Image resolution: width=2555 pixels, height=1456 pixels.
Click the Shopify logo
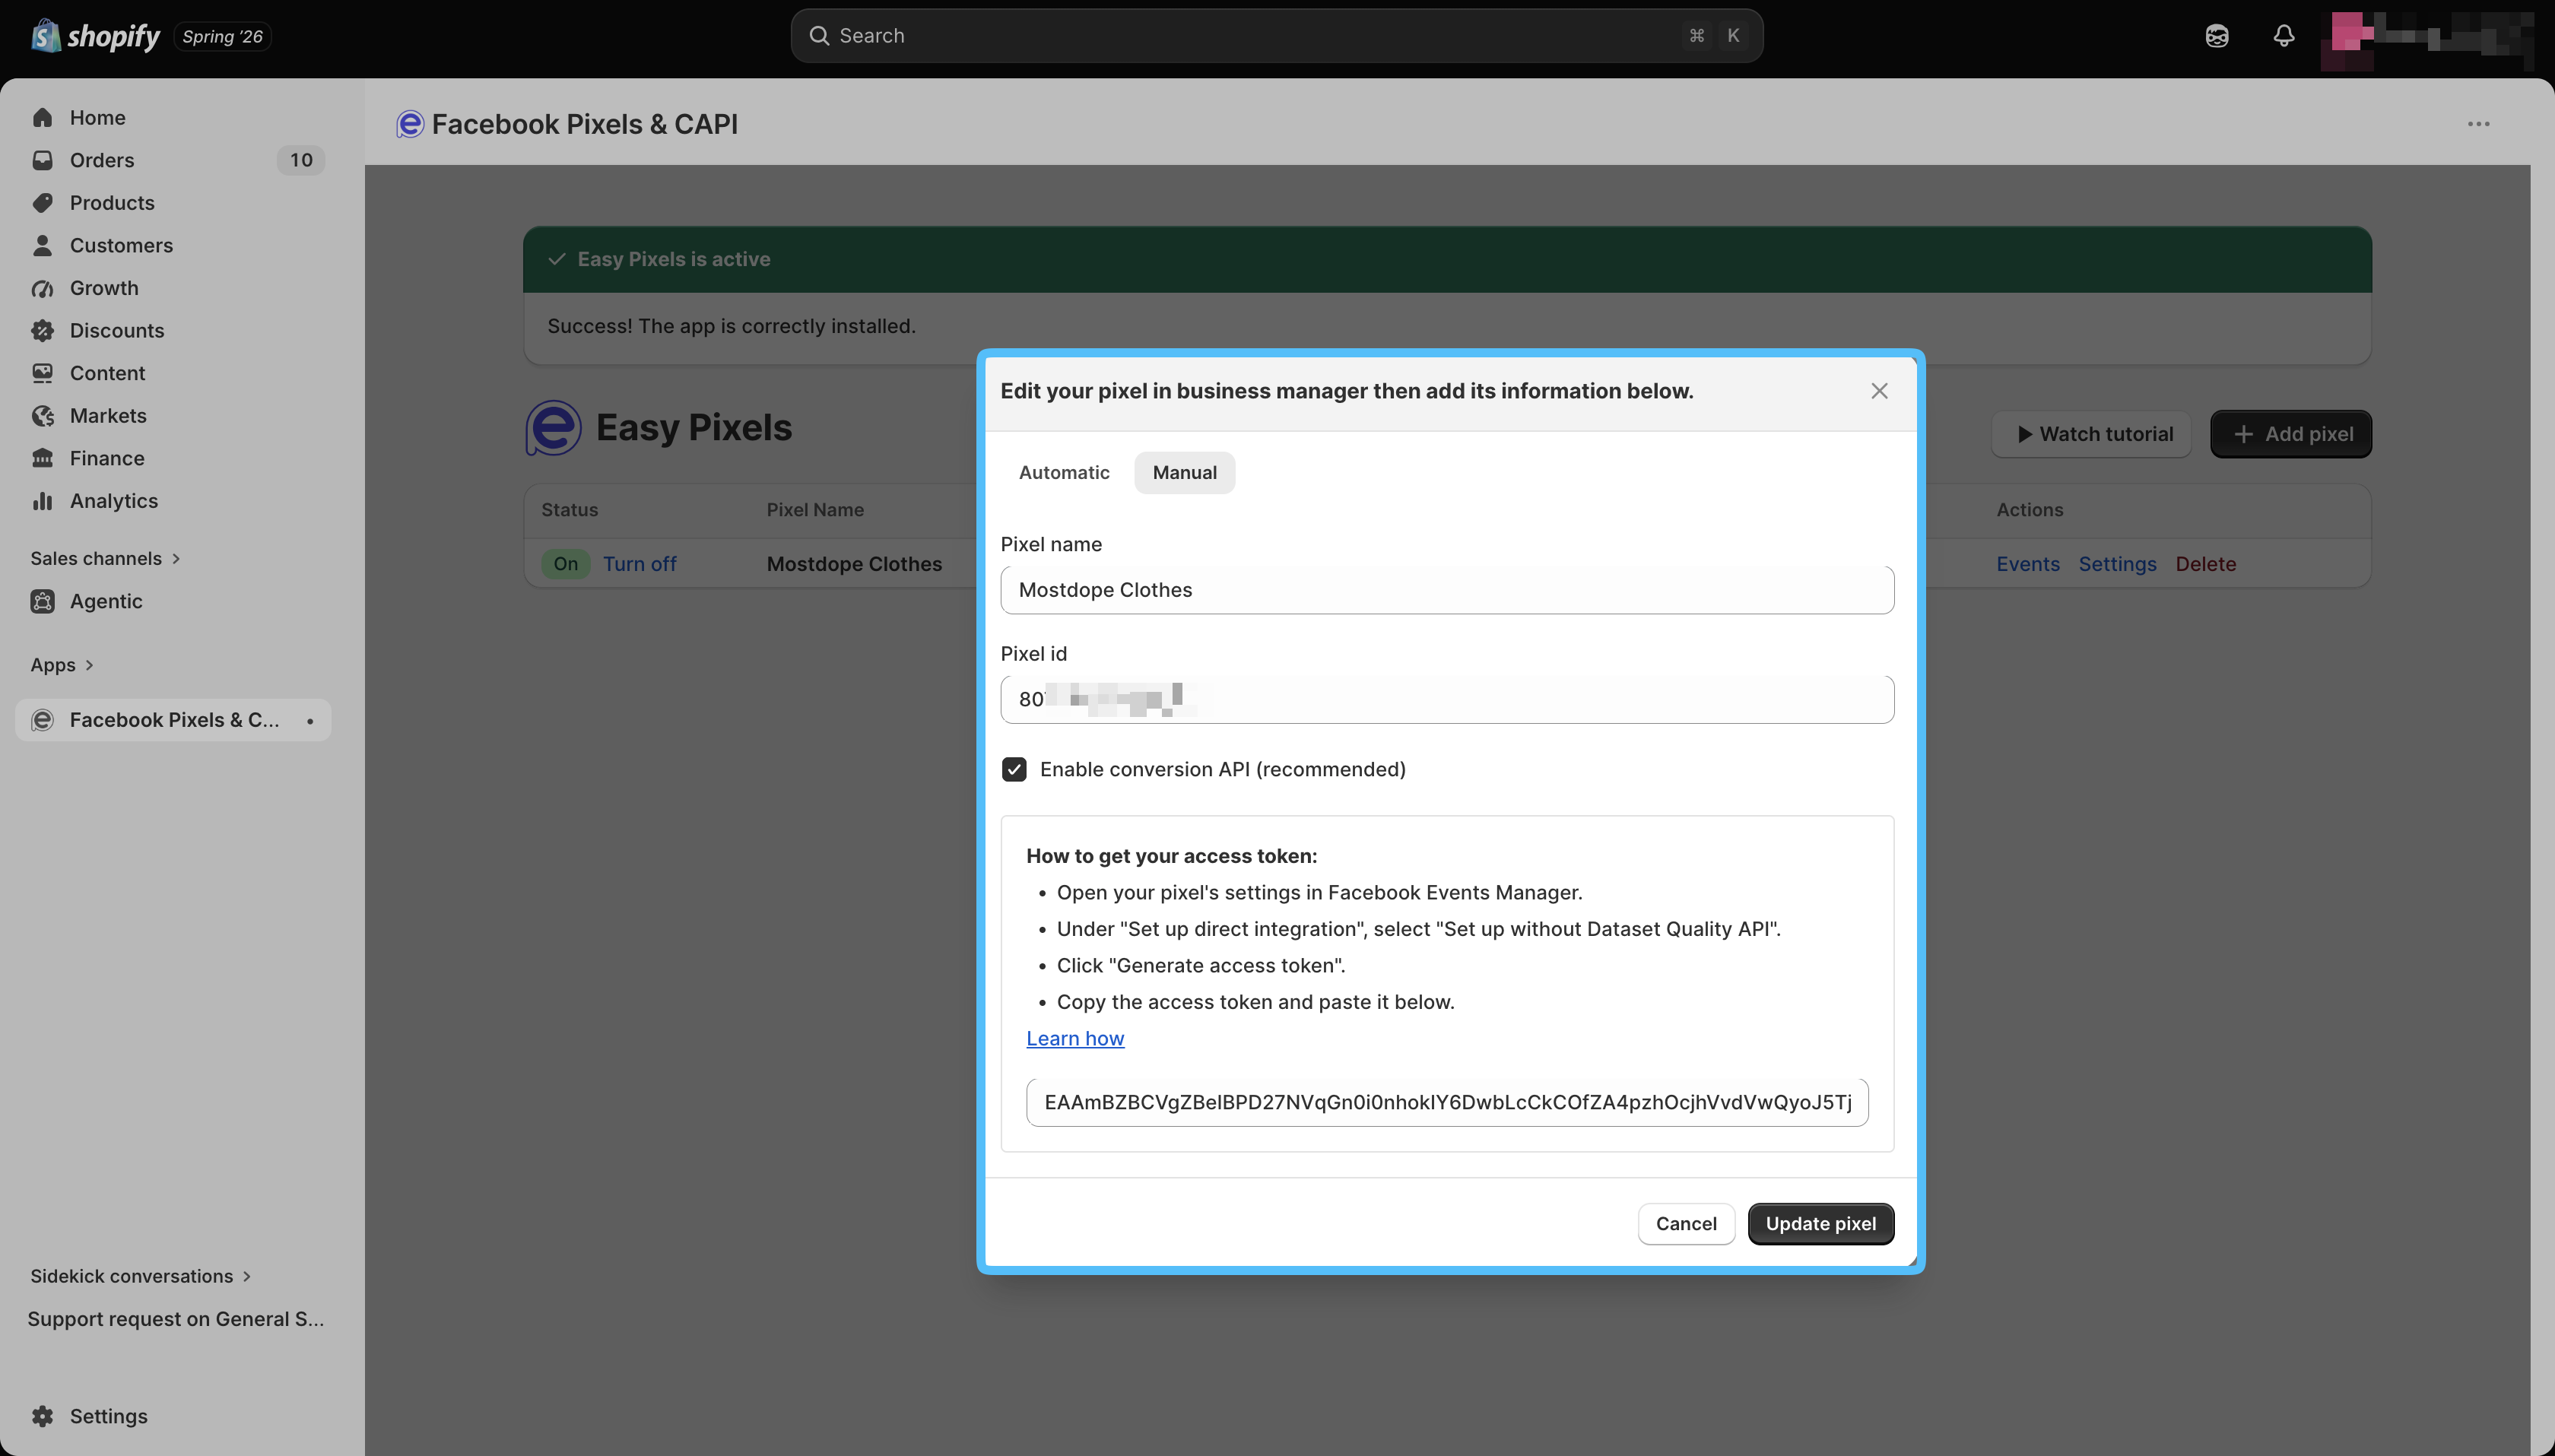pyautogui.click(x=95, y=36)
